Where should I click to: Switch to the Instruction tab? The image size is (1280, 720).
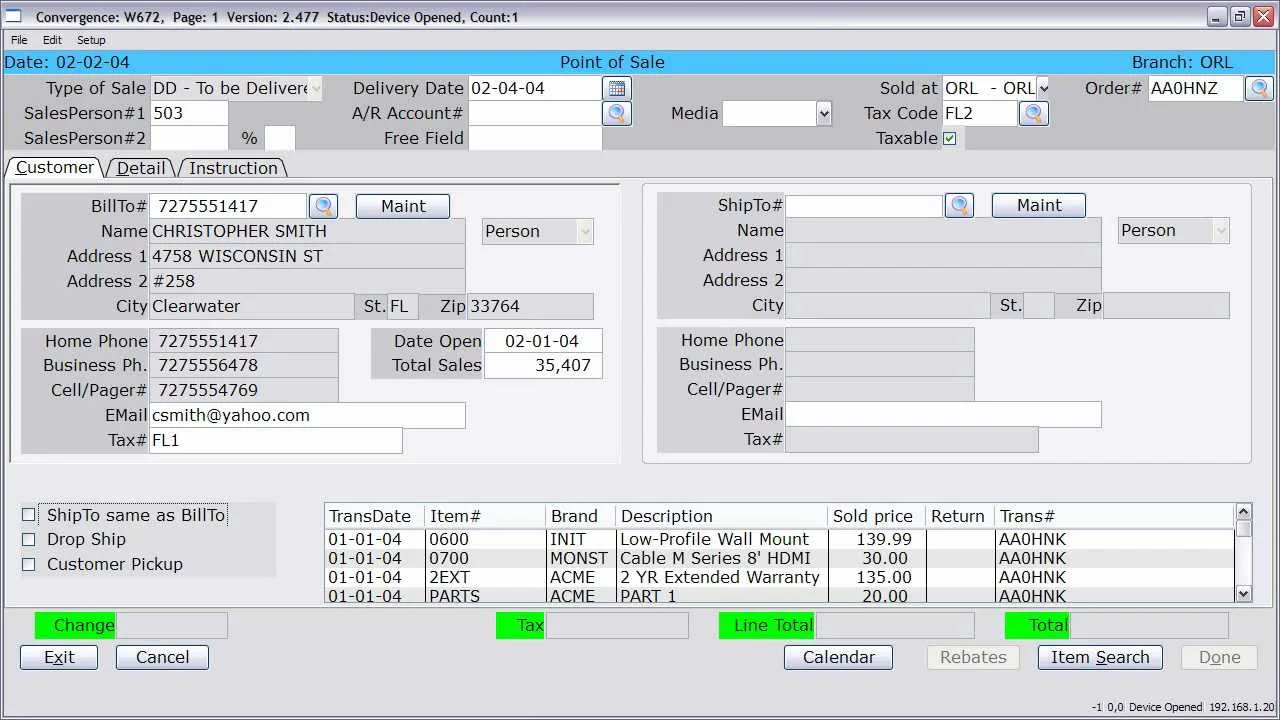[233, 168]
